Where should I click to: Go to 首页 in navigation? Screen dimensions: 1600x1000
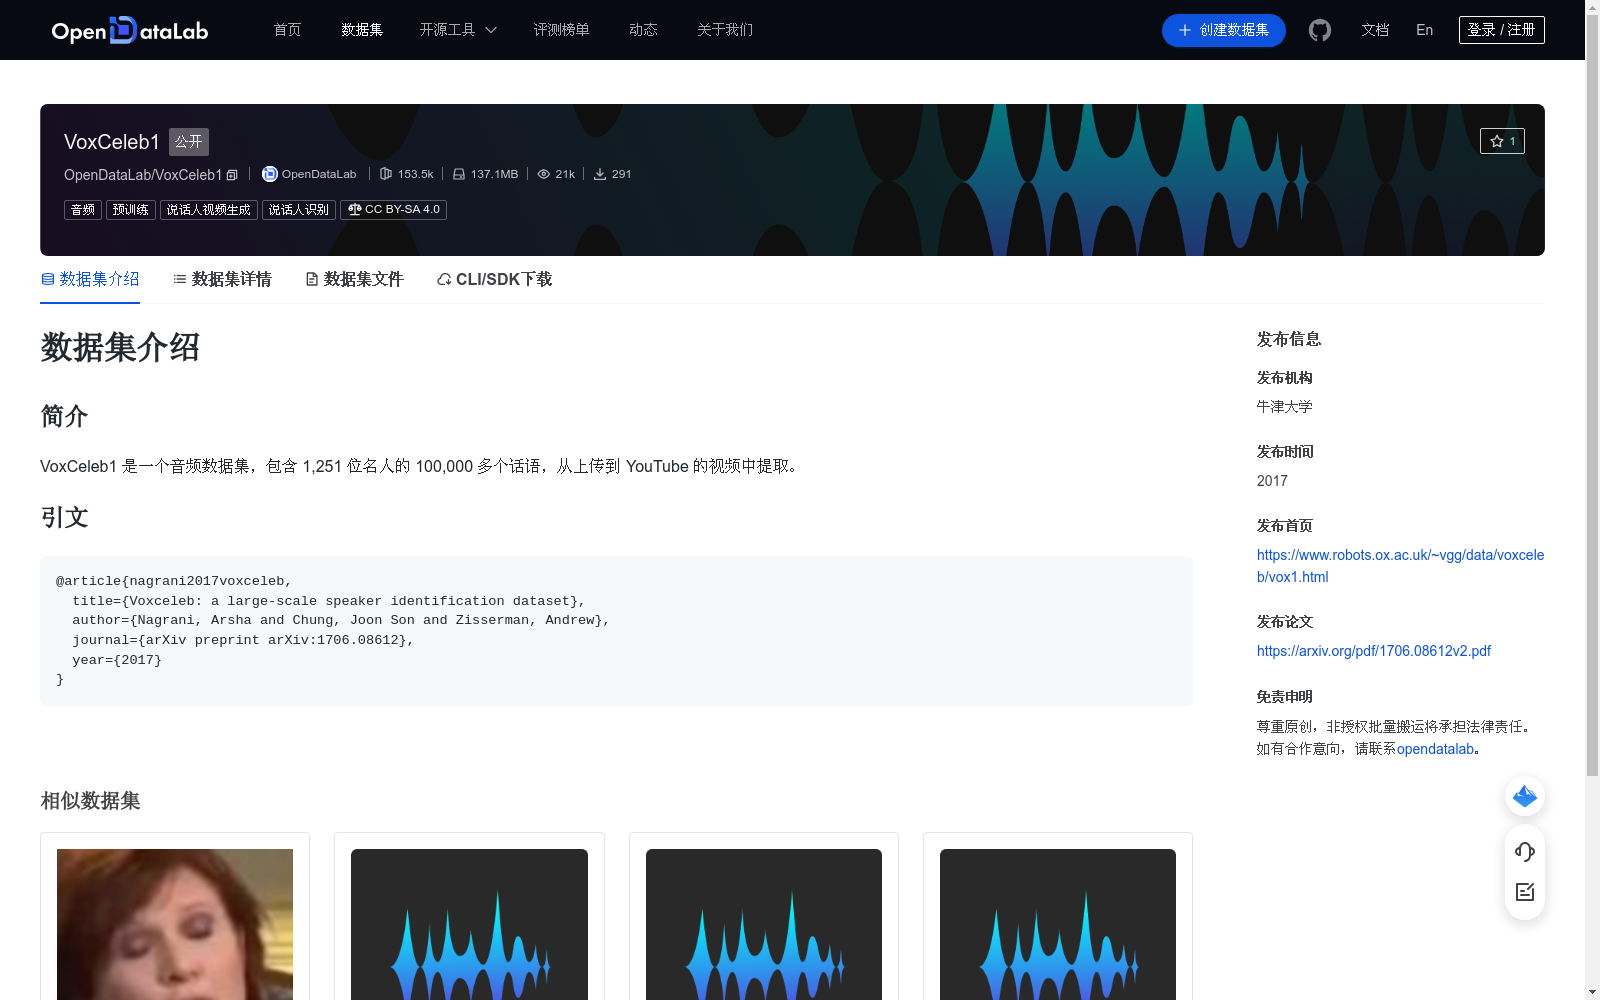pos(287,30)
